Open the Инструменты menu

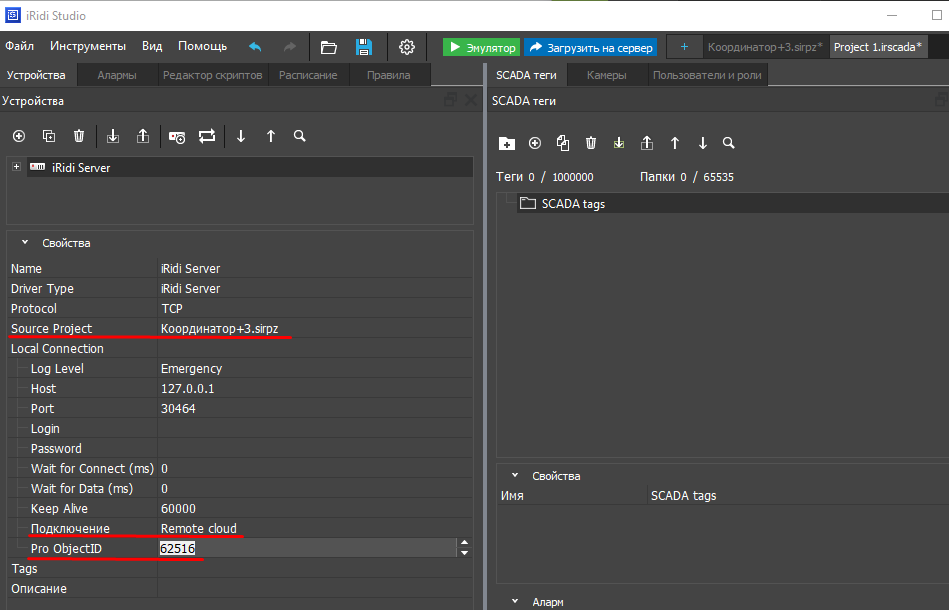88,46
